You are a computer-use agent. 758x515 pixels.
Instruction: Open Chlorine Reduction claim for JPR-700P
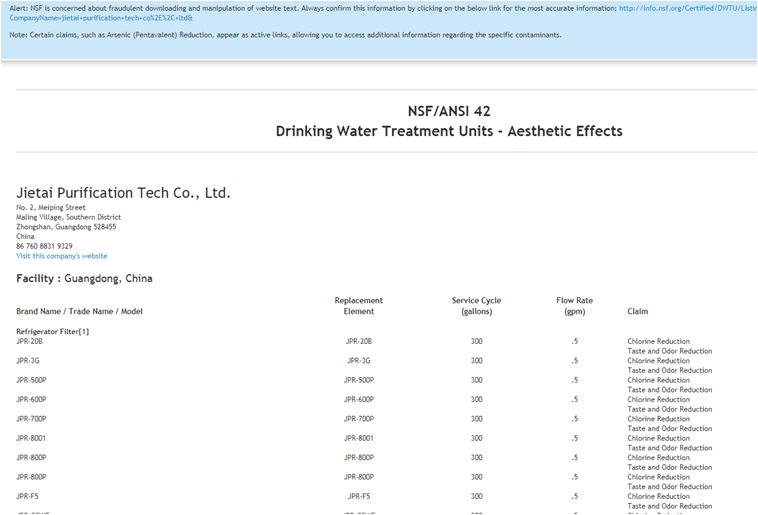658,419
